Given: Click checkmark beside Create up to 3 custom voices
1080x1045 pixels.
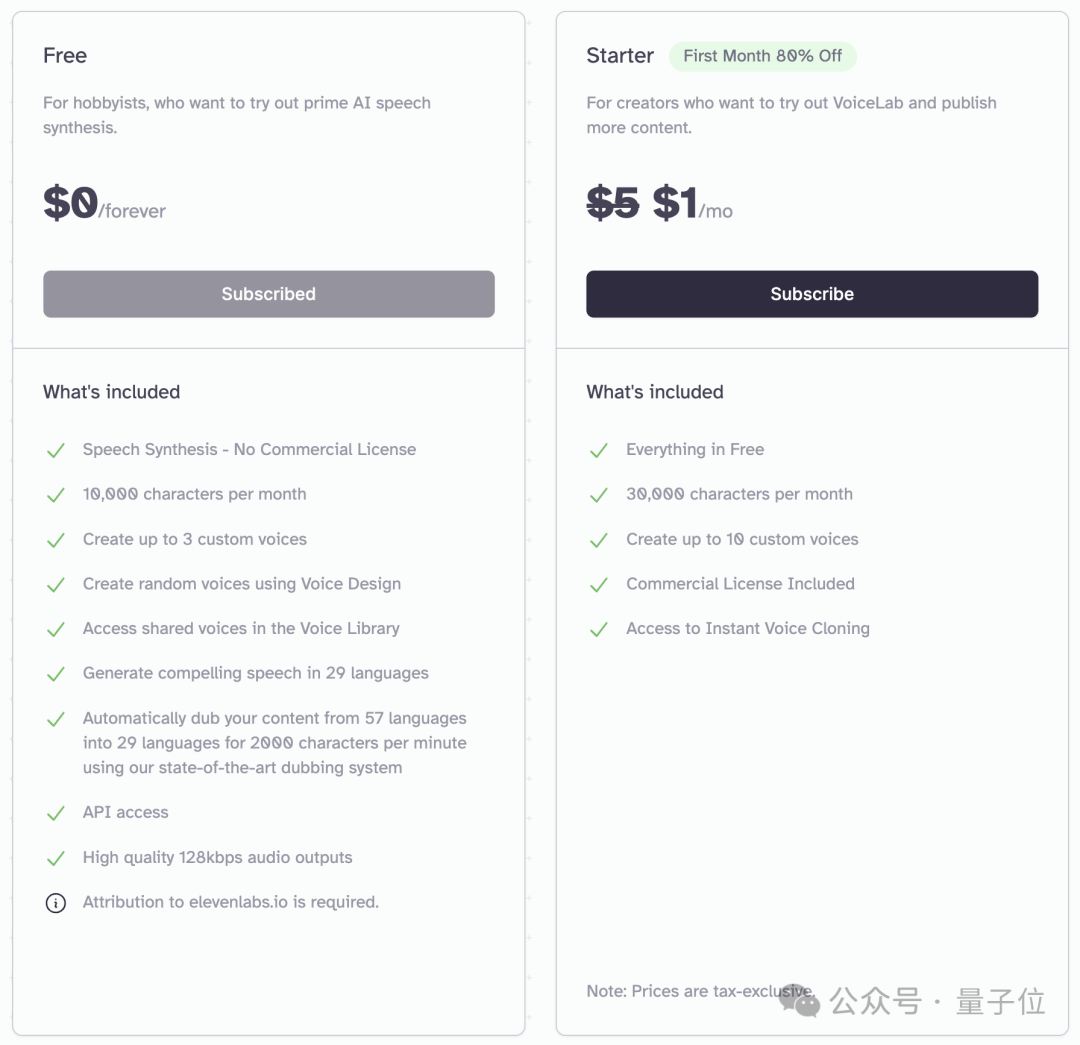Looking at the screenshot, I should (56, 540).
